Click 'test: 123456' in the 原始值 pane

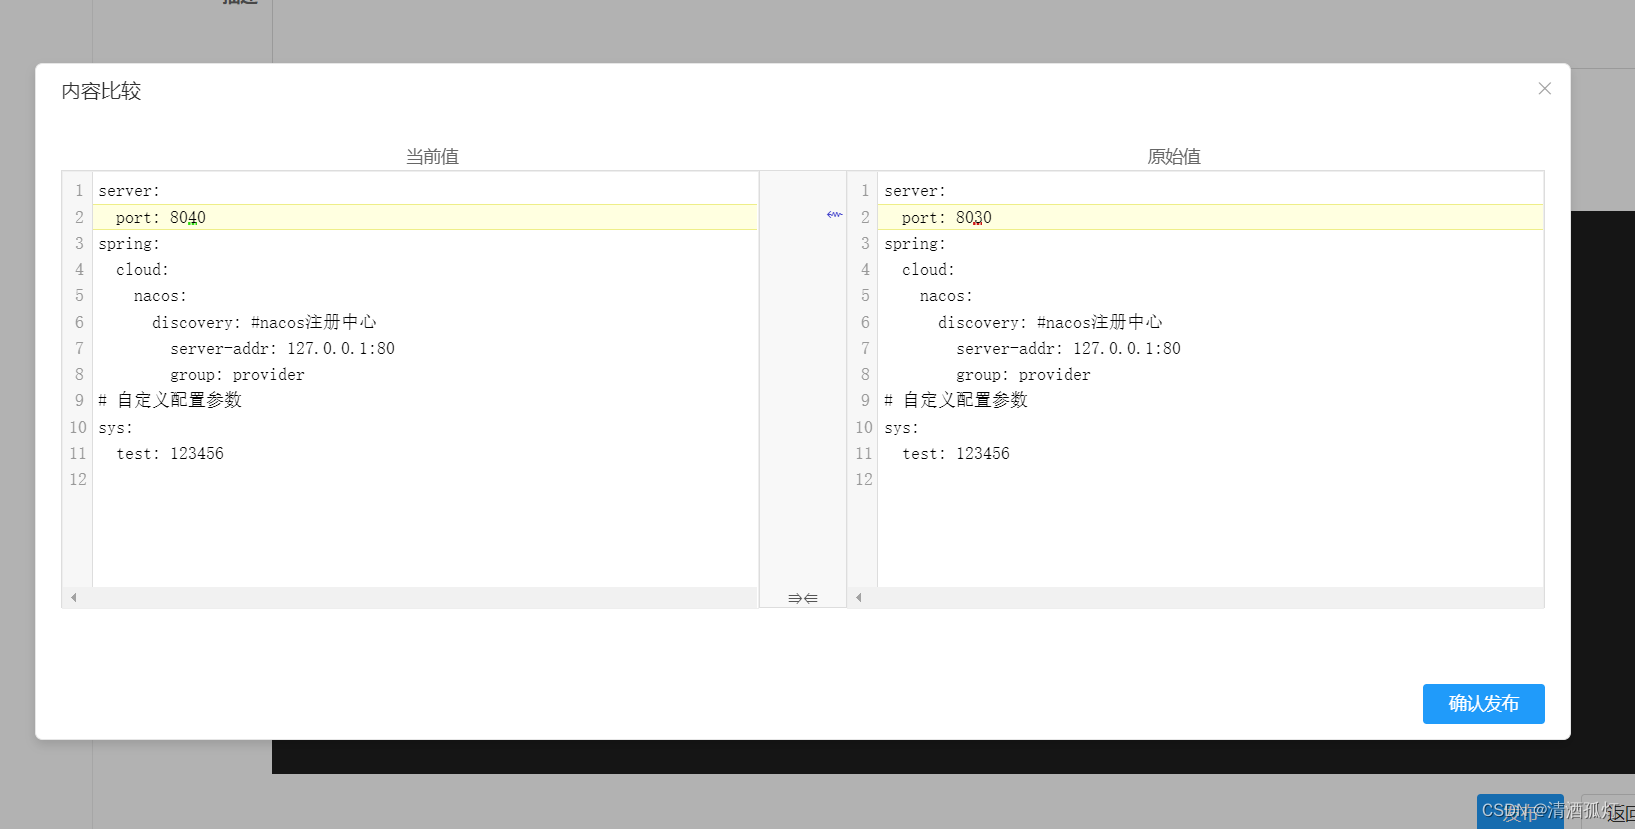(x=956, y=454)
